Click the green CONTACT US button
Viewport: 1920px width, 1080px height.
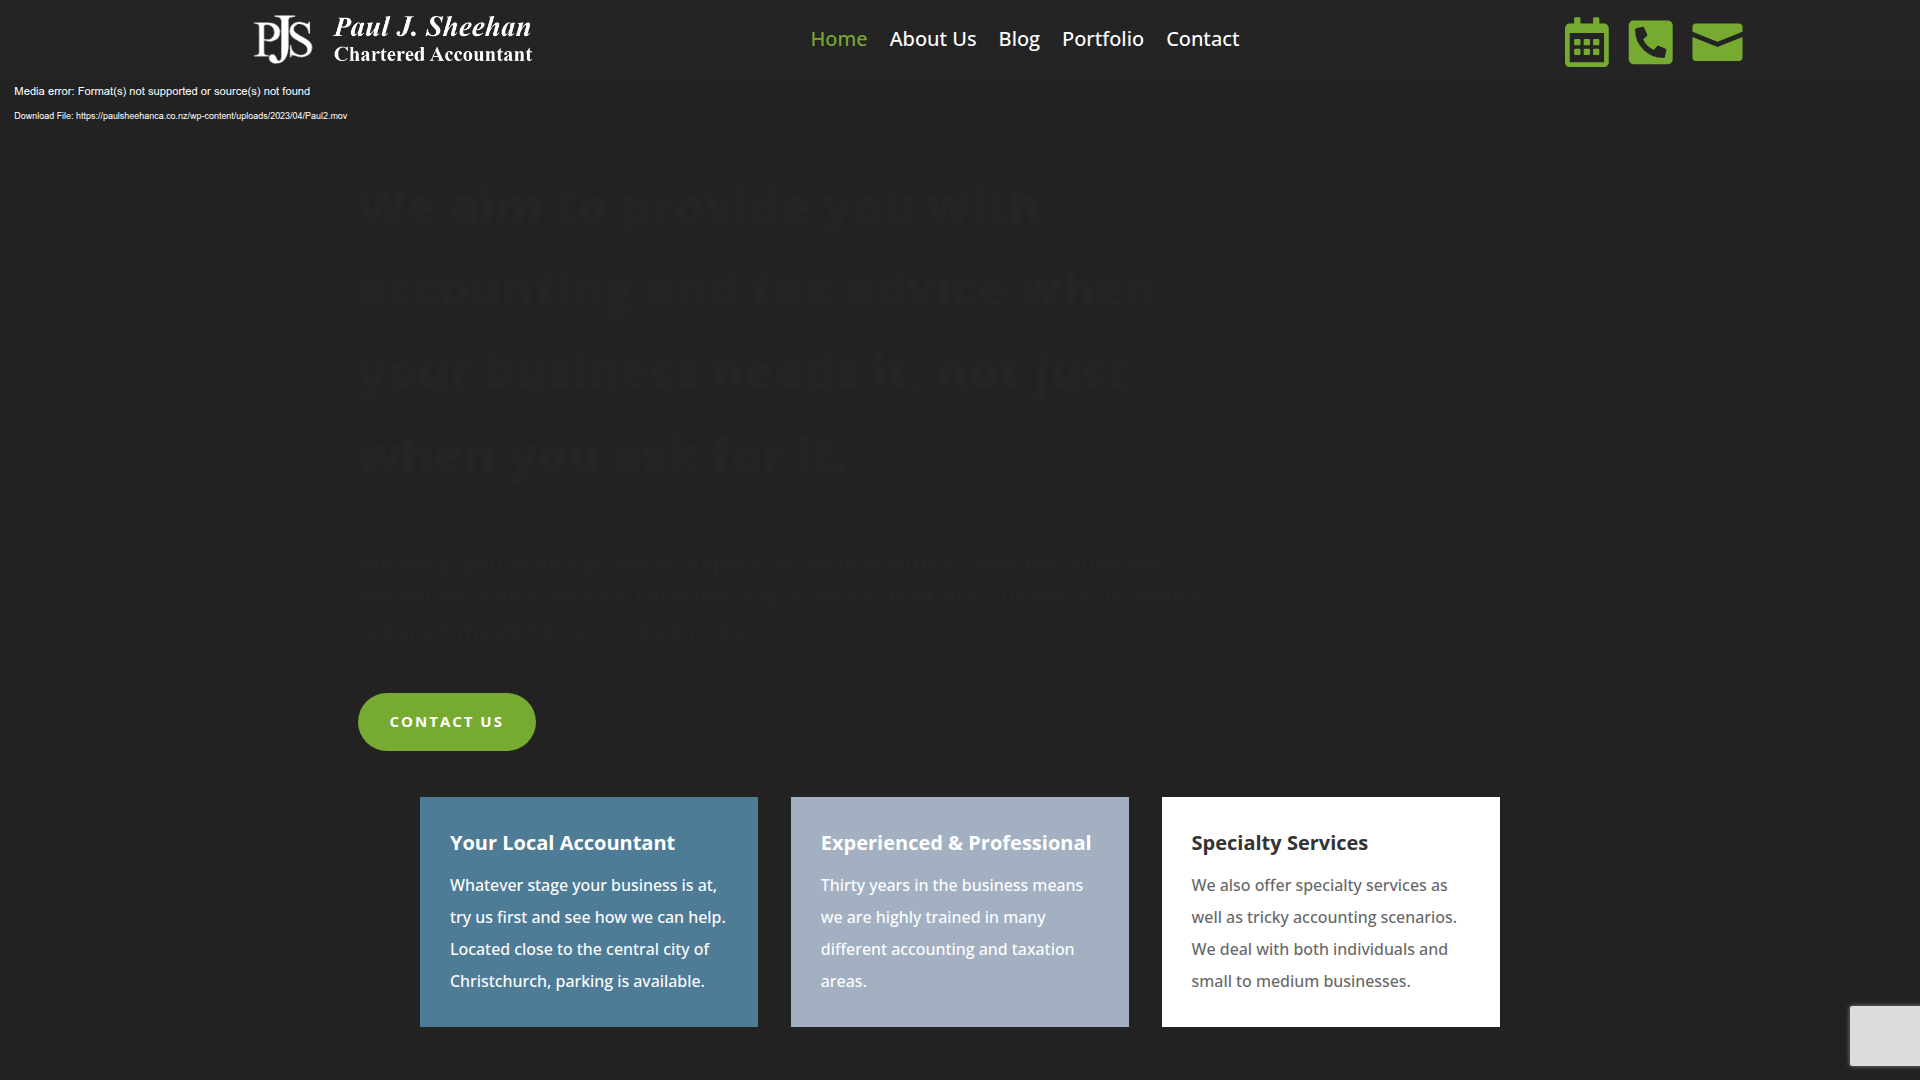click(446, 722)
